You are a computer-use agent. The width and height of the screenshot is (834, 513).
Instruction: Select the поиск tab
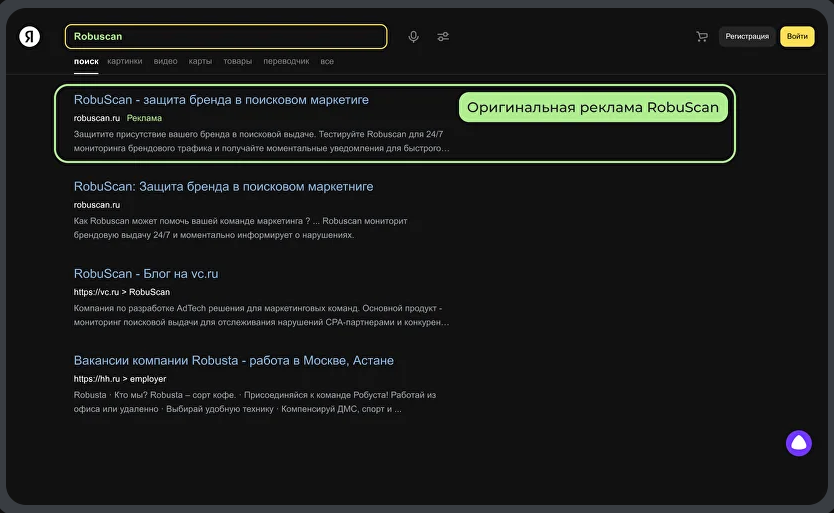pyautogui.click(x=86, y=62)
